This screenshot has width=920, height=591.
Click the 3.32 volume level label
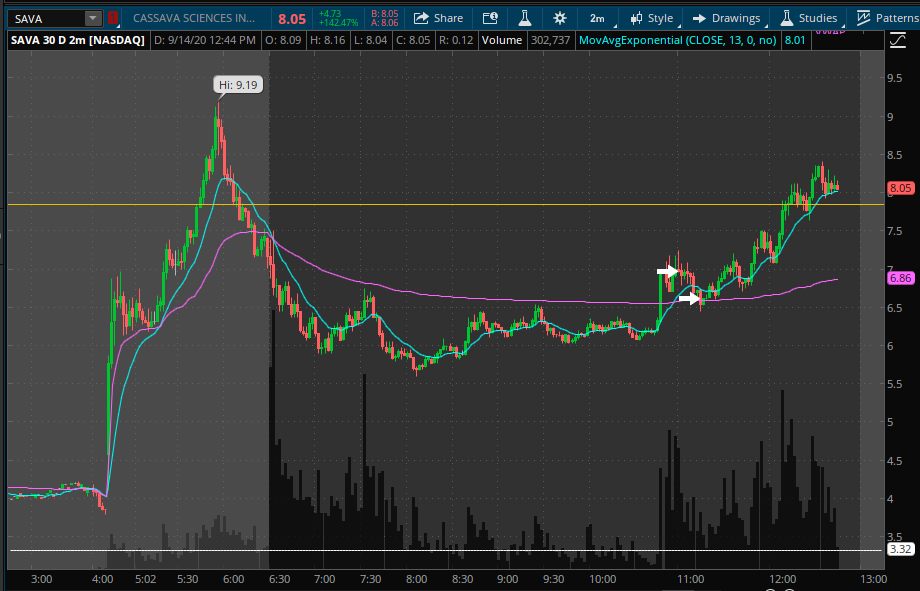(900, 549)
